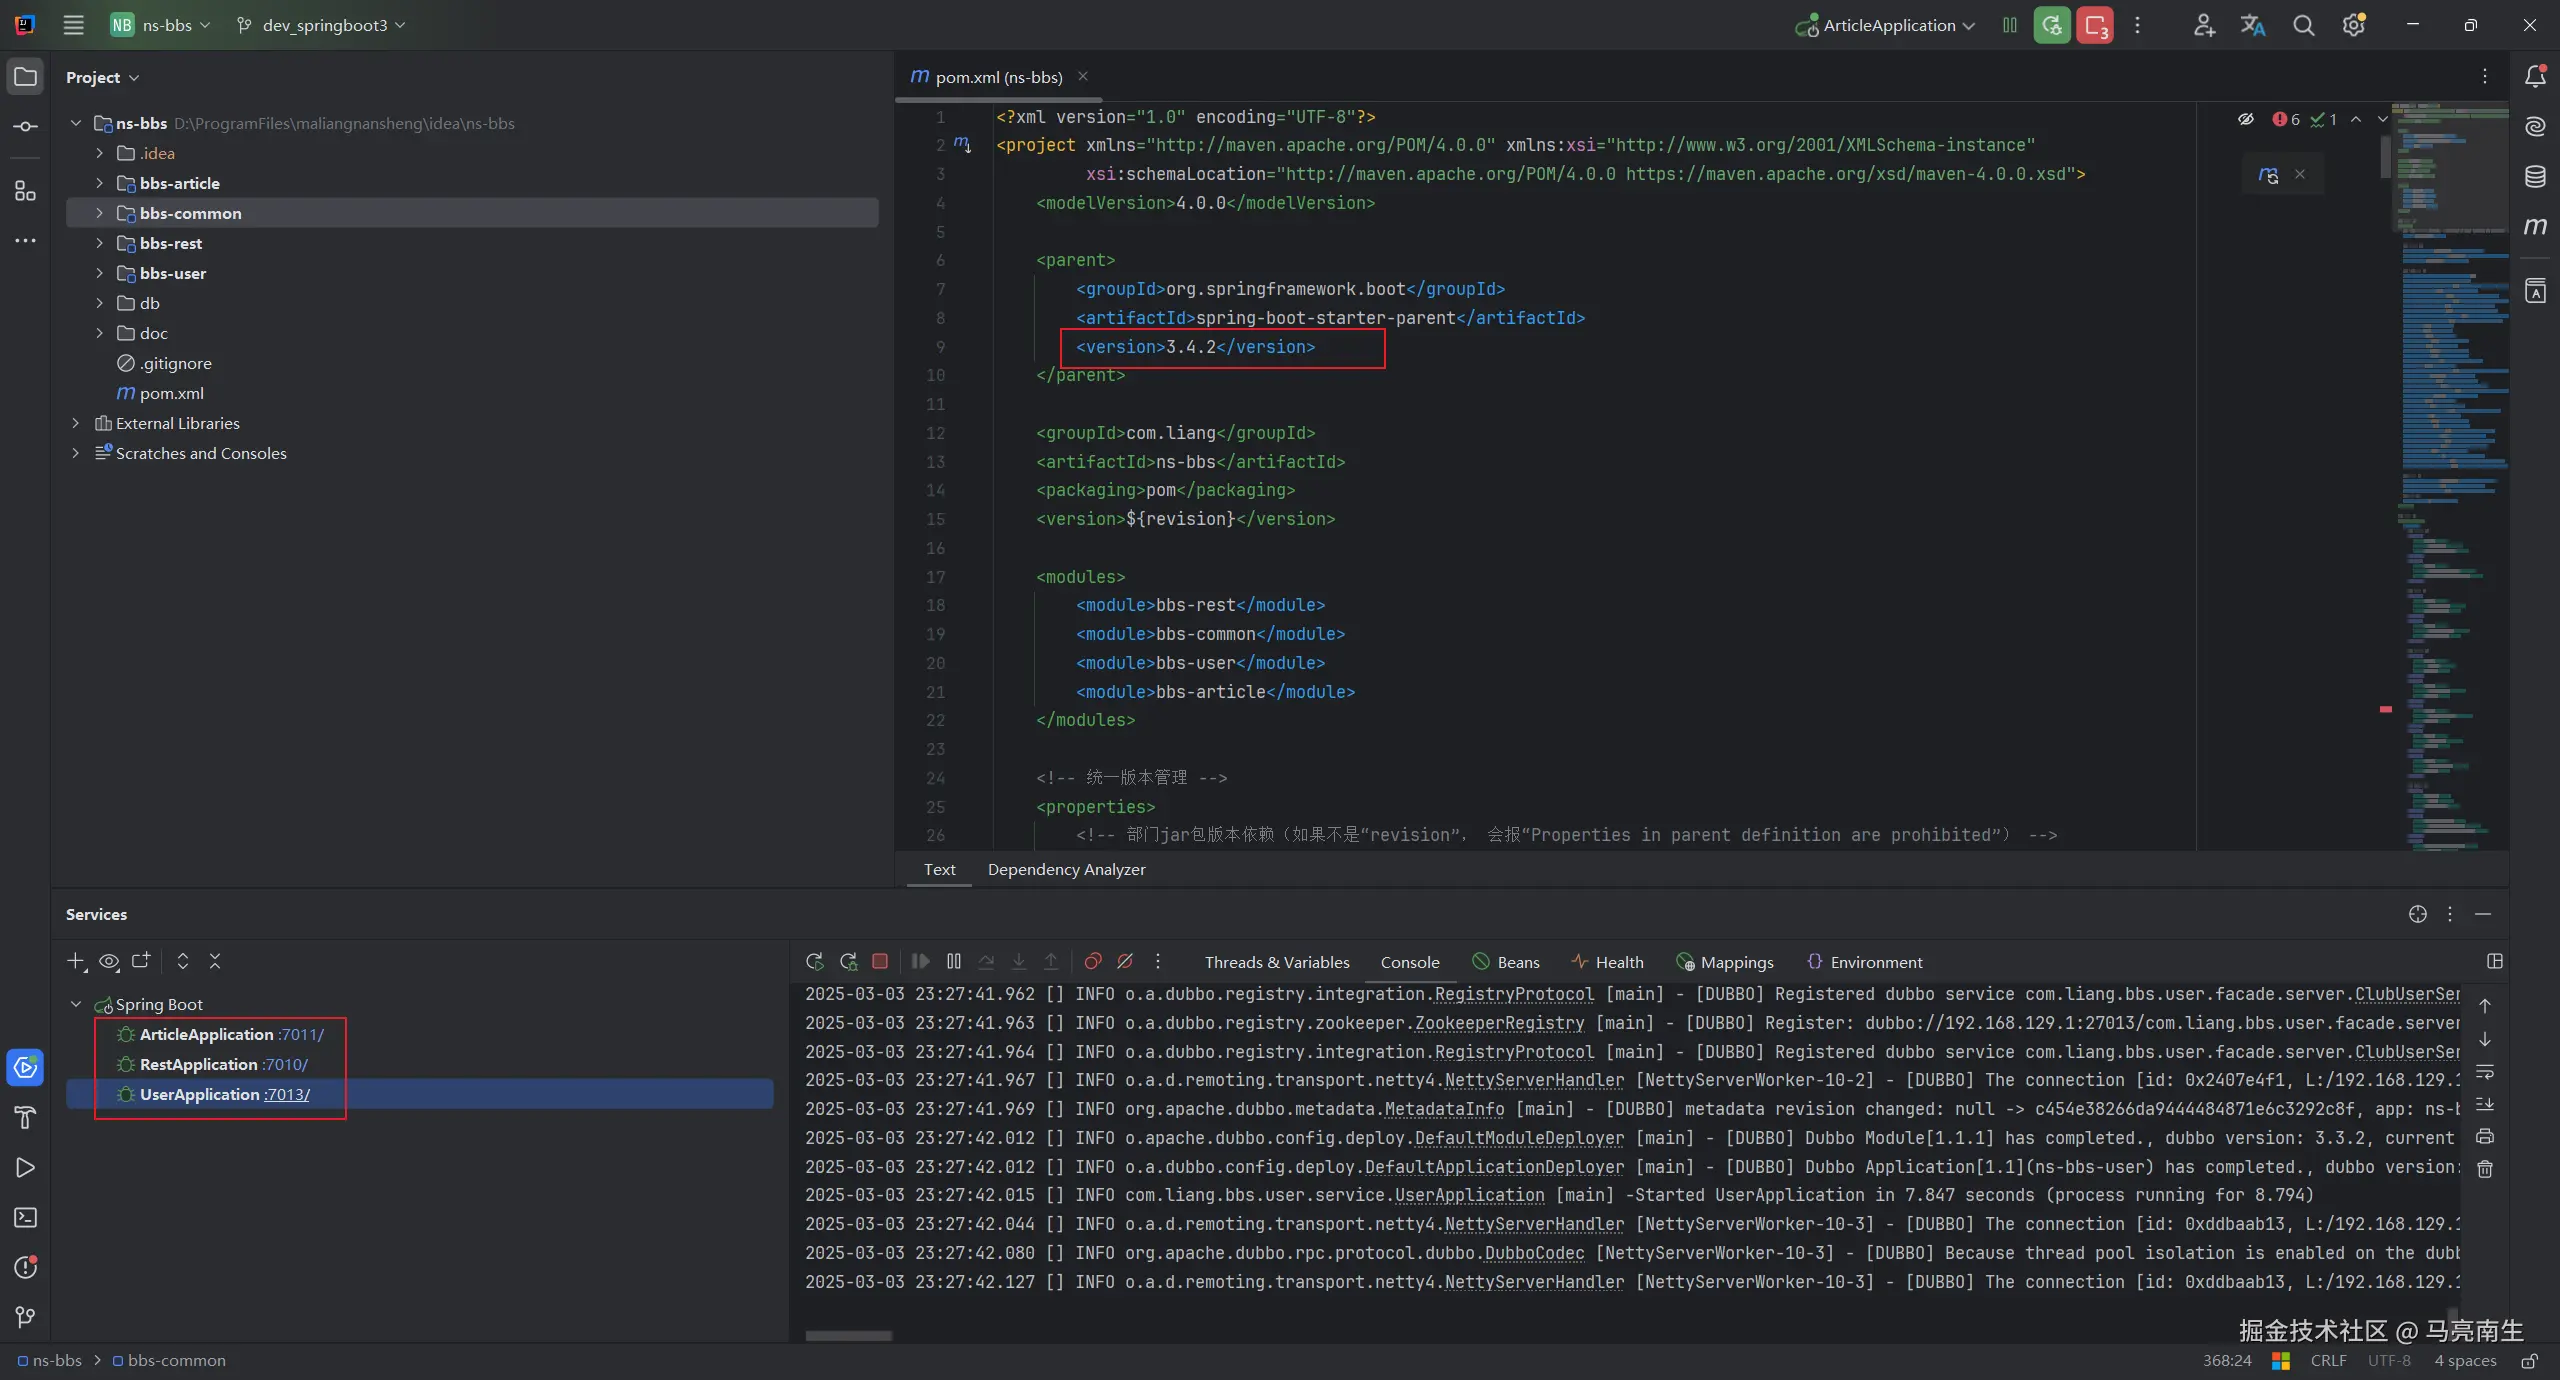Expand the bbs-article module folder
This screenshot has width=2560, height=1380.
pyautogui.click(x=99, y=183)
